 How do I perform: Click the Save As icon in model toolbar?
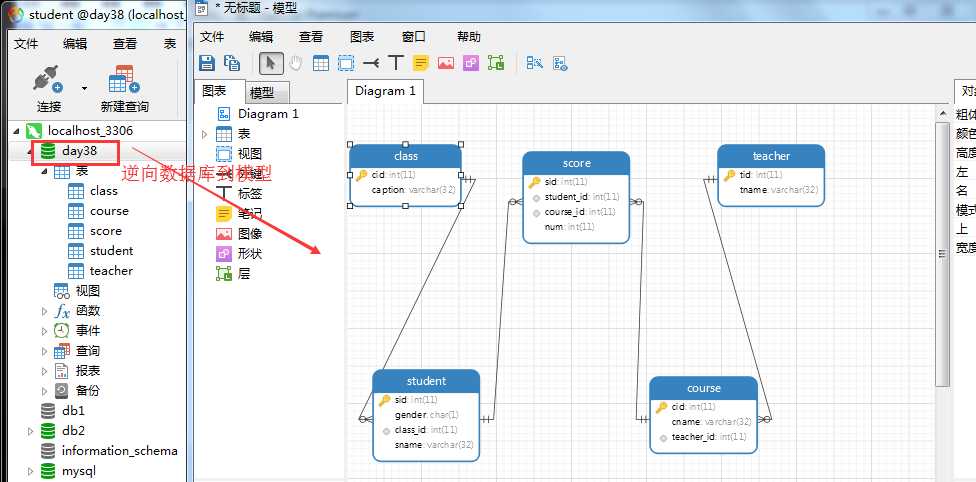click(232, 63)
